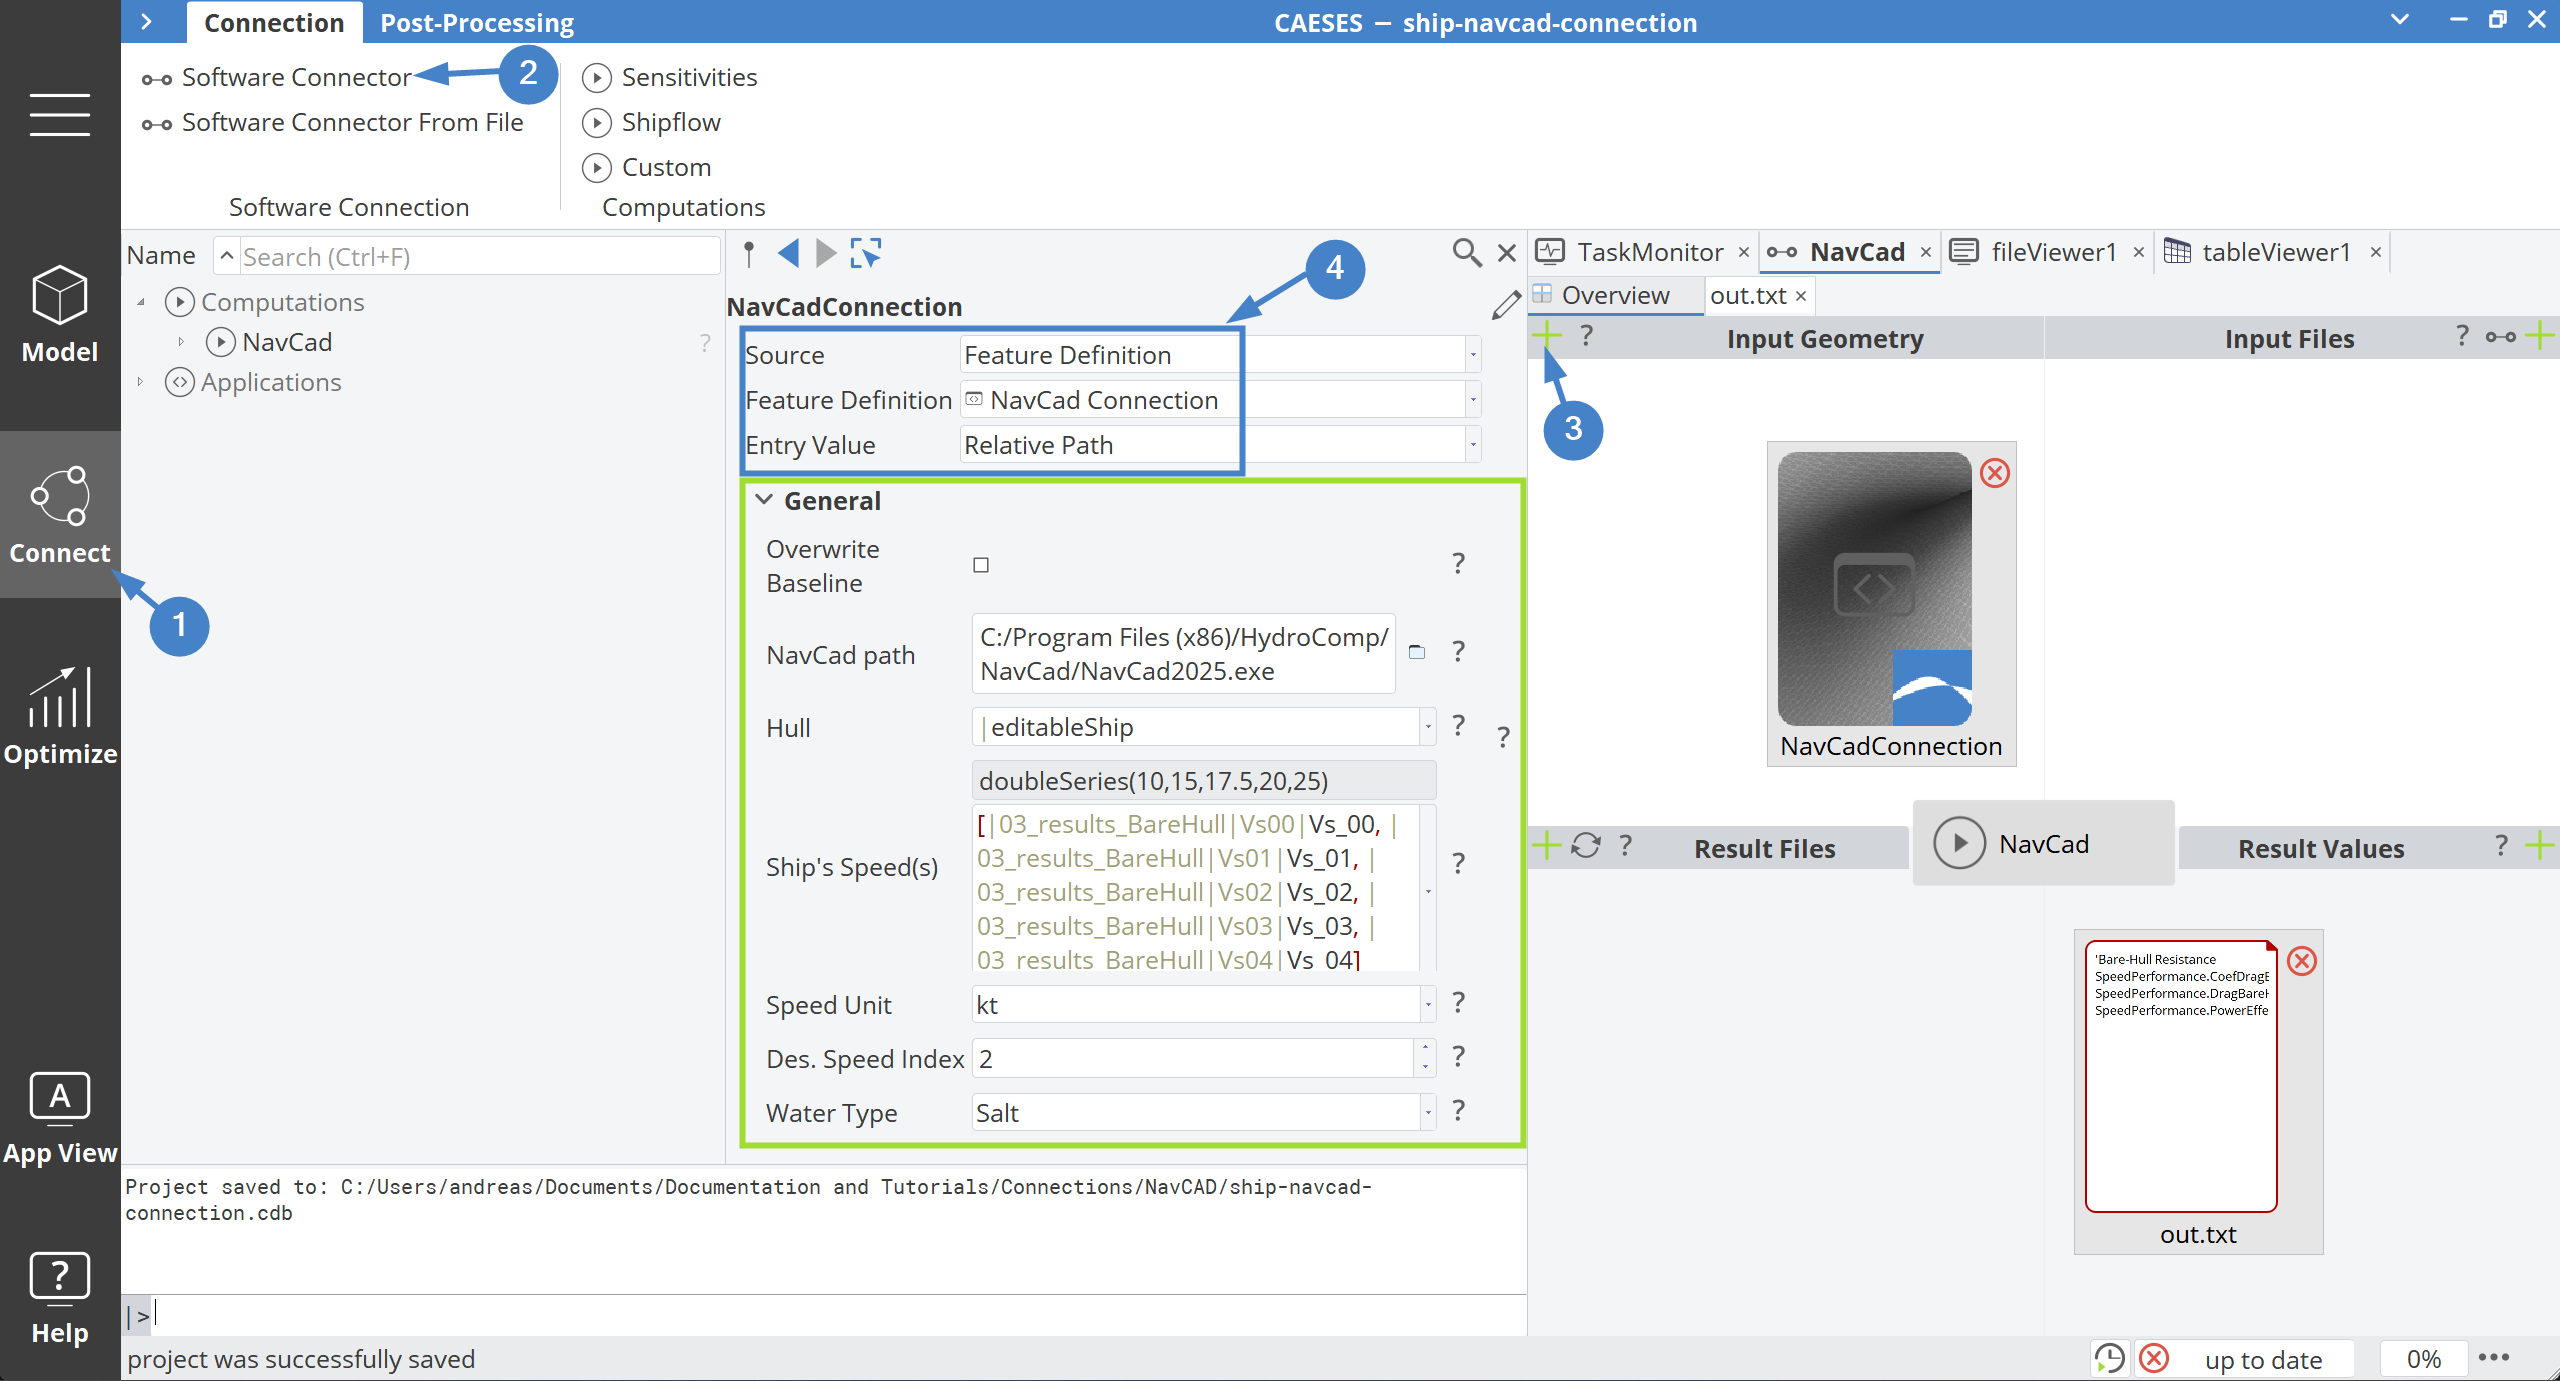The width and height of the screenshot is (2560, 1381).
Task: Refresh the Result Files
Action: [1586, 845]
